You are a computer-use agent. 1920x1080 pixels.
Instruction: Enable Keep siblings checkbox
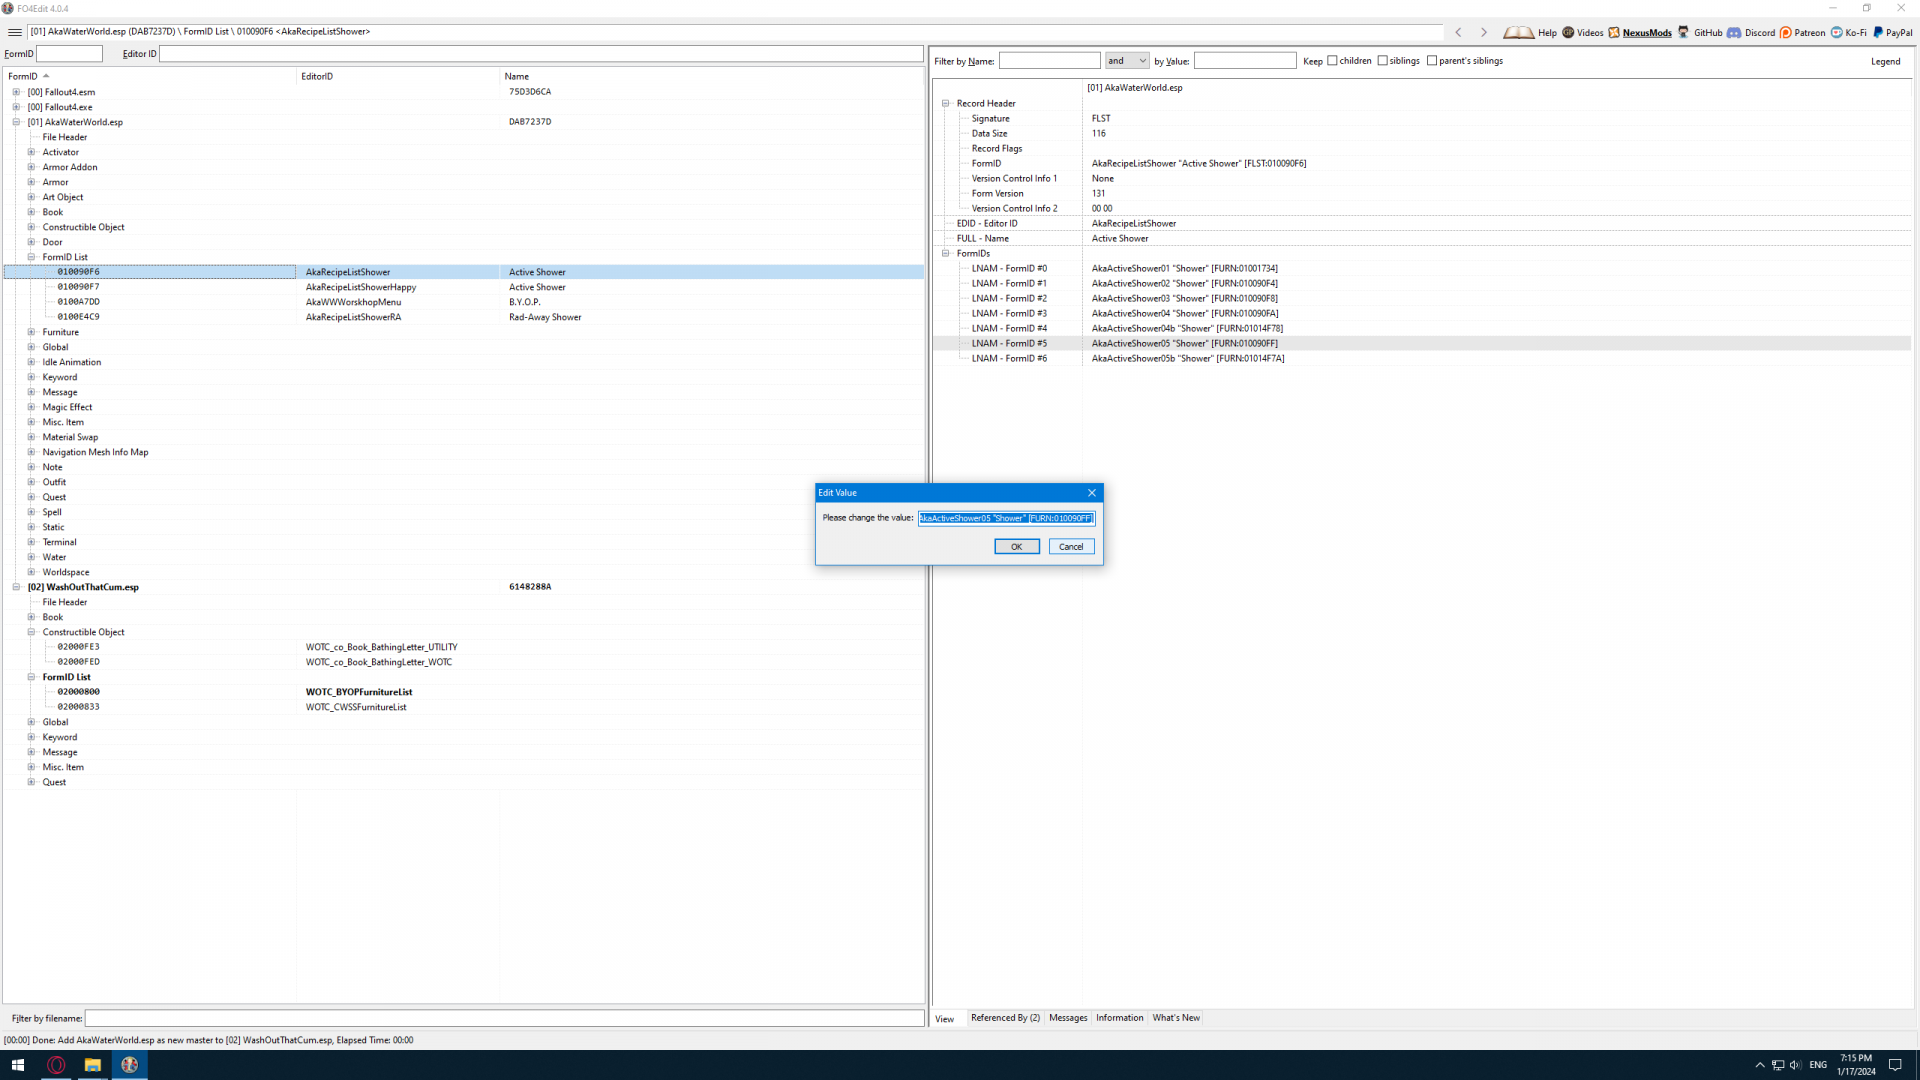point(1383,61)
